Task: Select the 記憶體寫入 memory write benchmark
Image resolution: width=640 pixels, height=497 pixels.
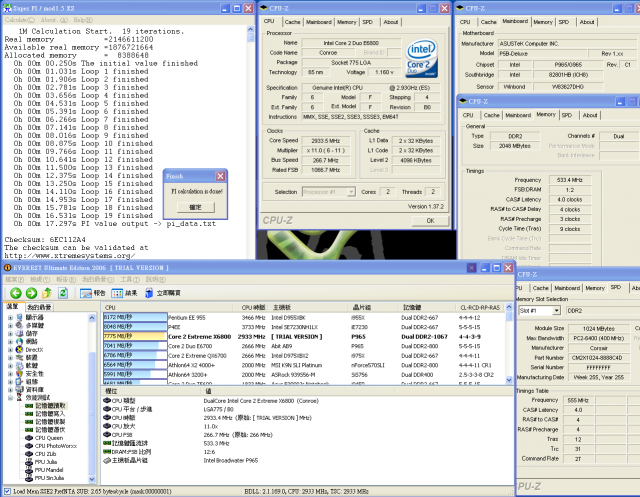Action: 50,414
